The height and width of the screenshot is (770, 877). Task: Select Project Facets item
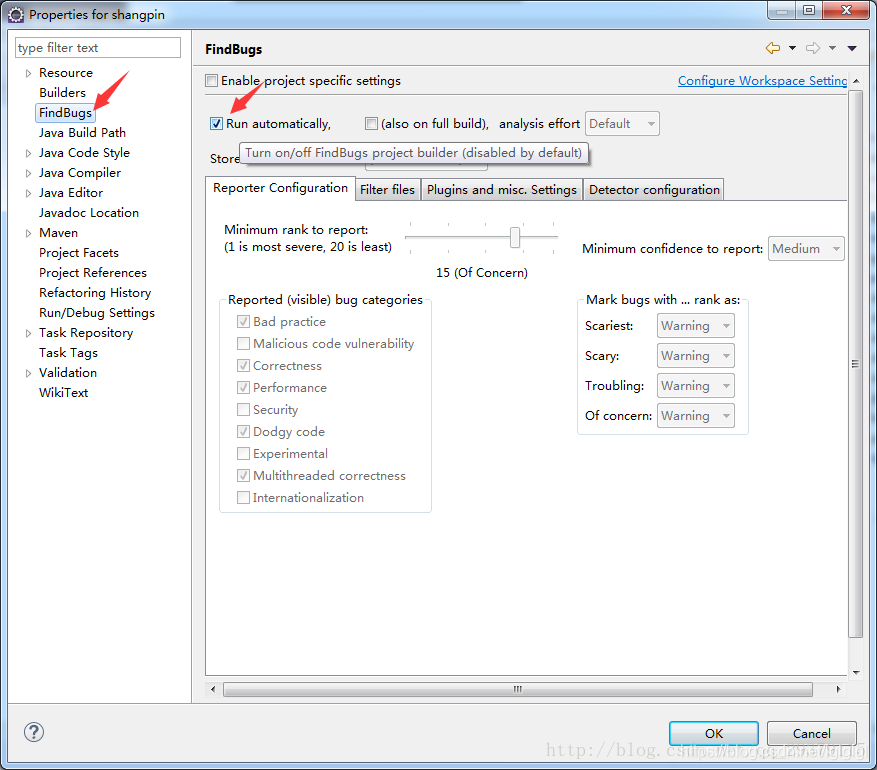click(78, 253)
